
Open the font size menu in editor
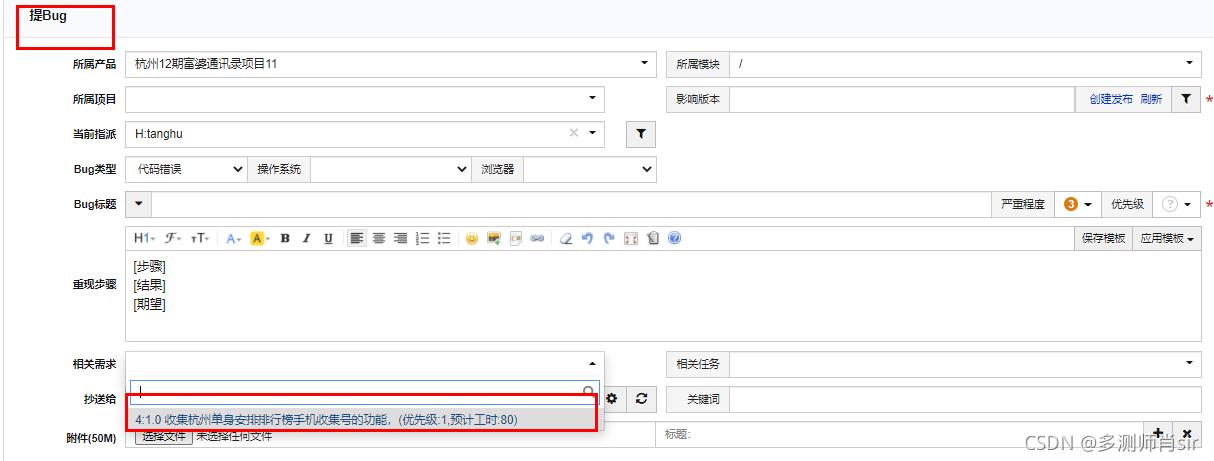point(199,238)
